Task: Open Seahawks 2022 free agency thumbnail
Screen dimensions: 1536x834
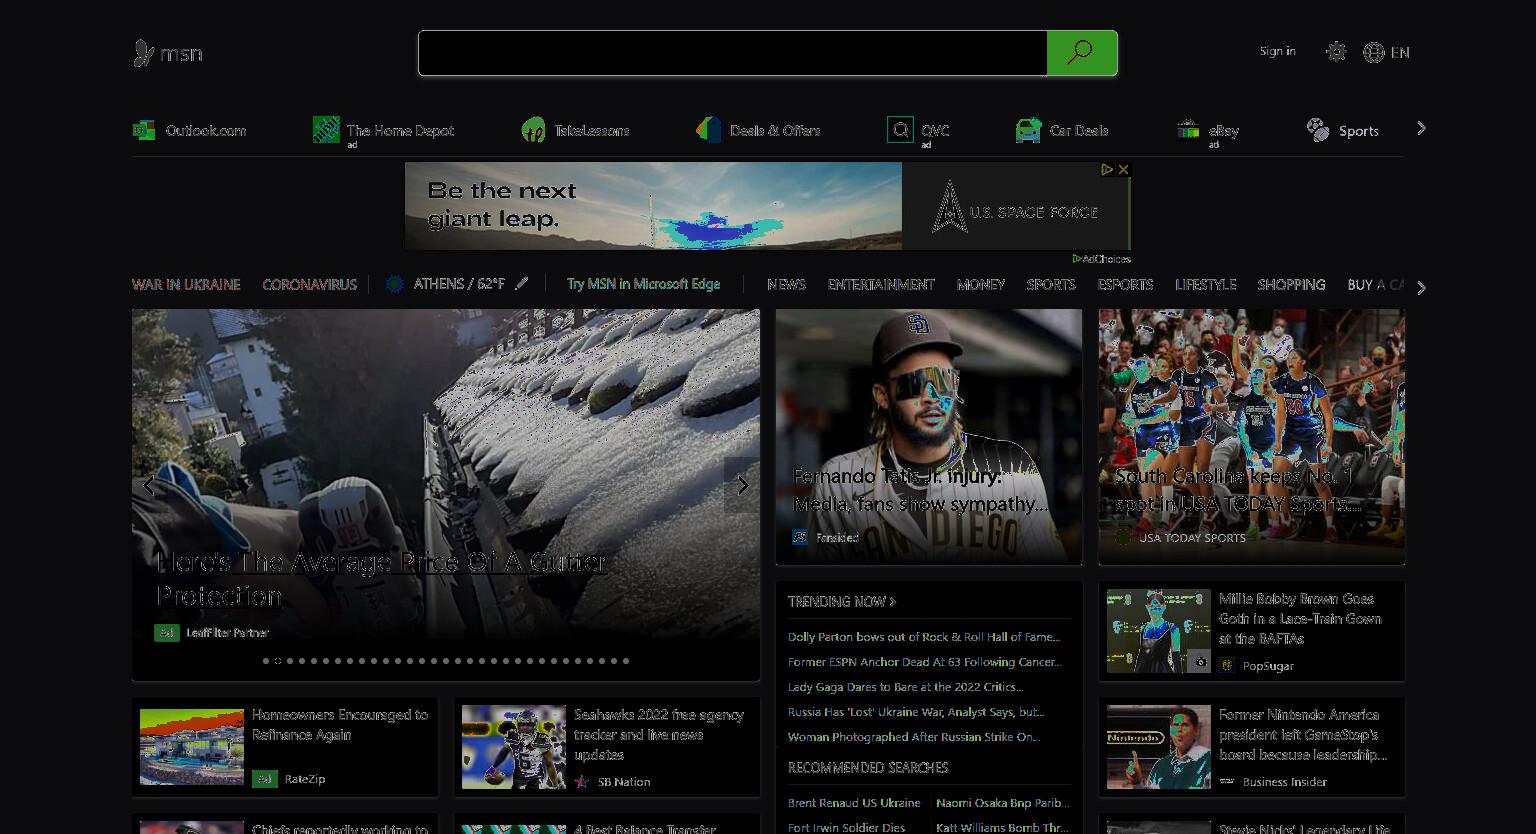Action: click(x=514, y=747)
